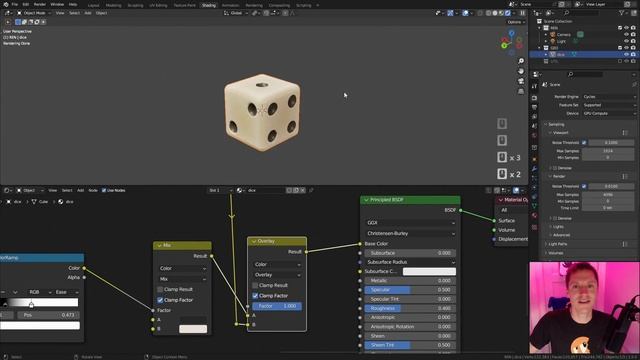Open the Tool properties tab icon
Image resolution: width=640 pixels, height=360 pixels.
click(x=534, y=87)
